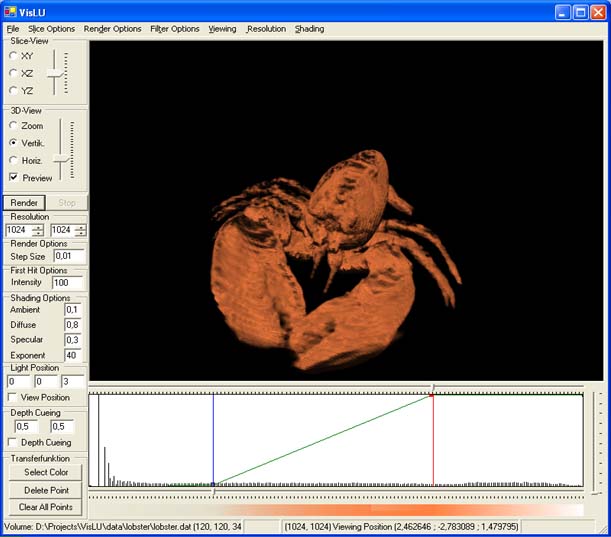Select the XZ slice view option
The width and height of the screenshot is (611, 537).
pos(13,73)
